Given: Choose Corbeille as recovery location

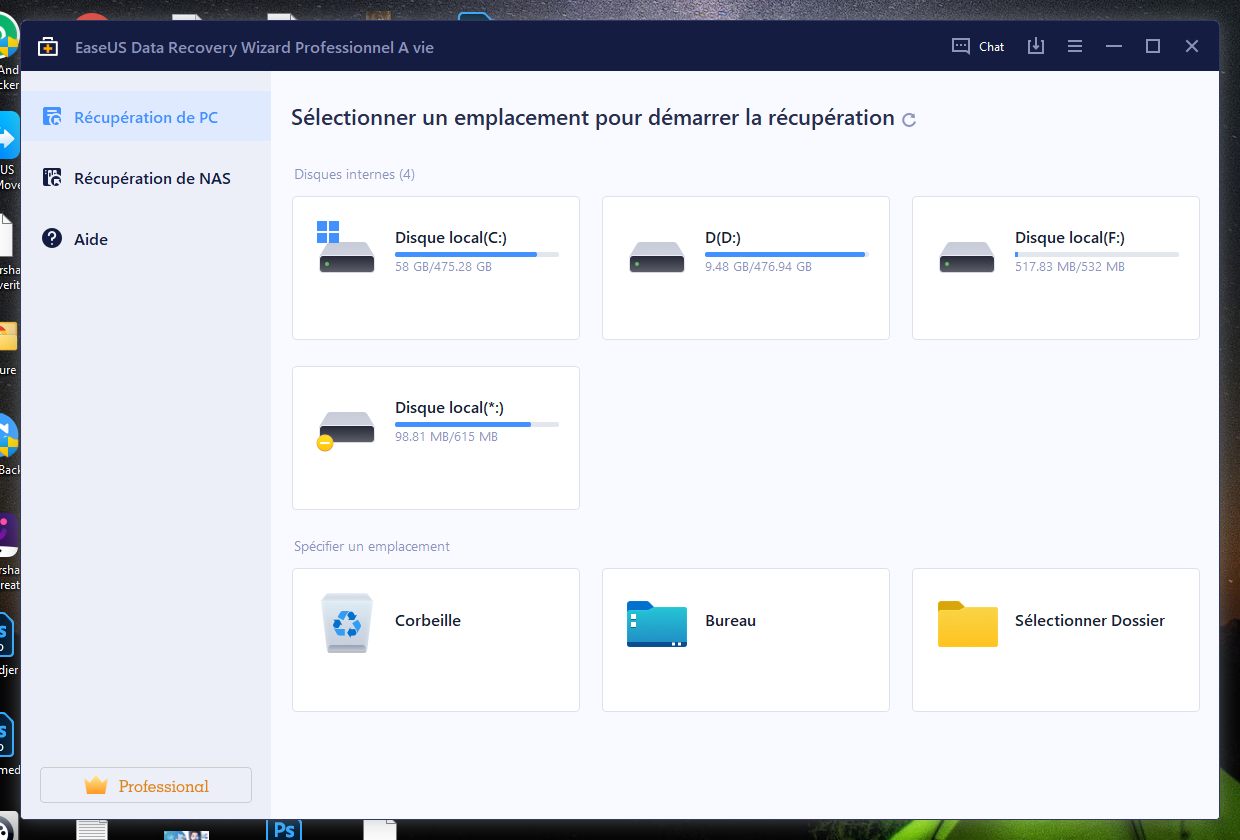Looking at the screenshot, I should [436, 640].
